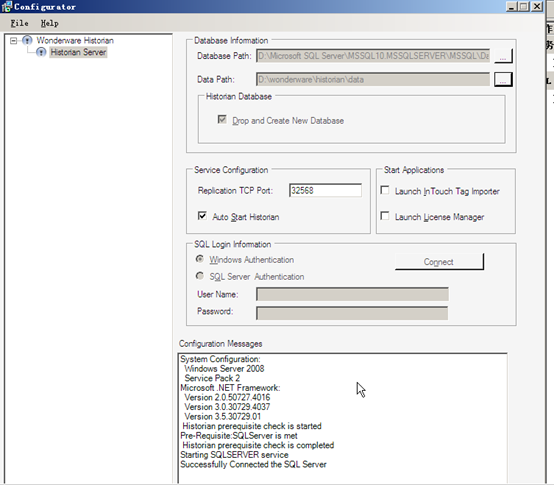
Task: Click 'Successfully Connected the SQL Server' message
Action: (x=253, y=465)
